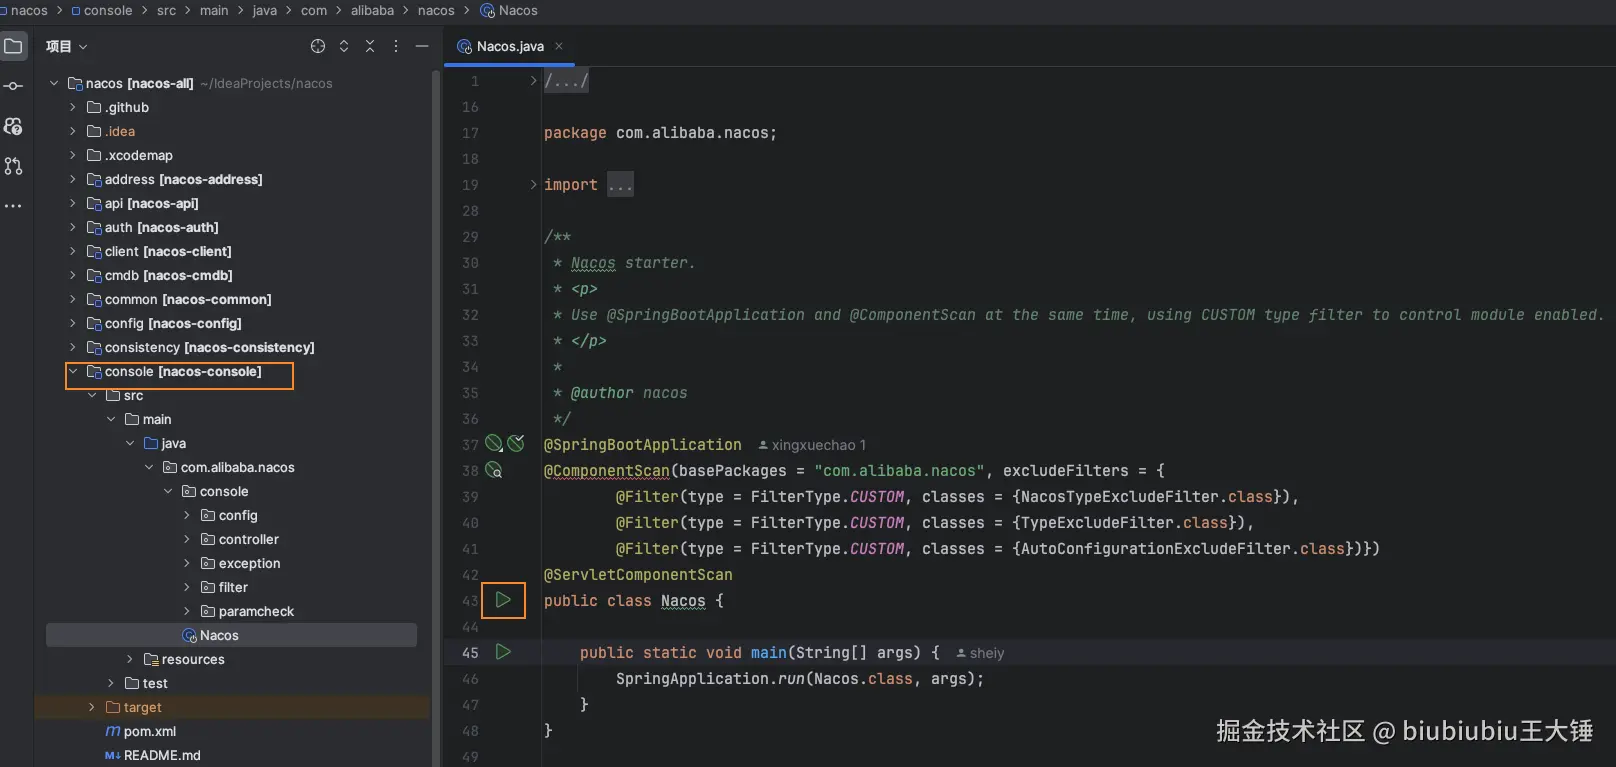Hide the project panel
The height and width of the screenshot is (767, 1616).
click(422, 46)
